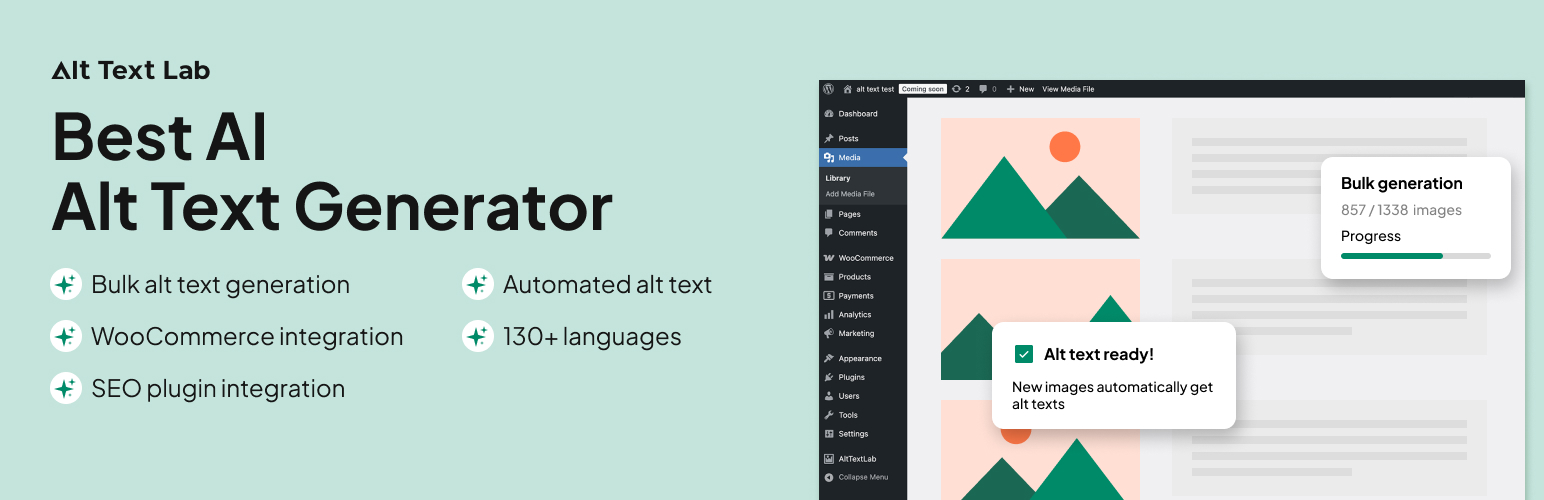The image size is (1544, 500).
Task: Click the Users person icon
Action: click(x=829, y=396)
